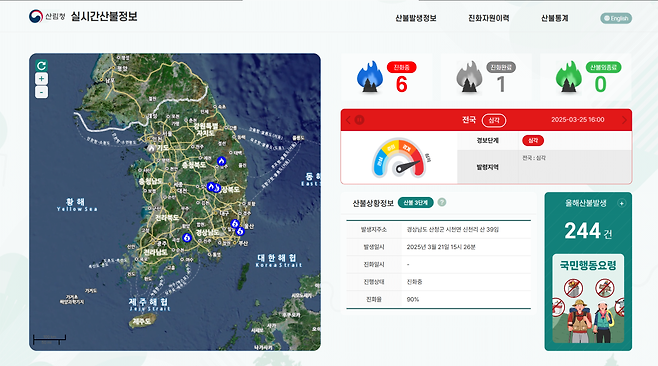Click the 충청남도 label on the map
The height and width of the screenshot is (366, 658).
click(151, 181)
